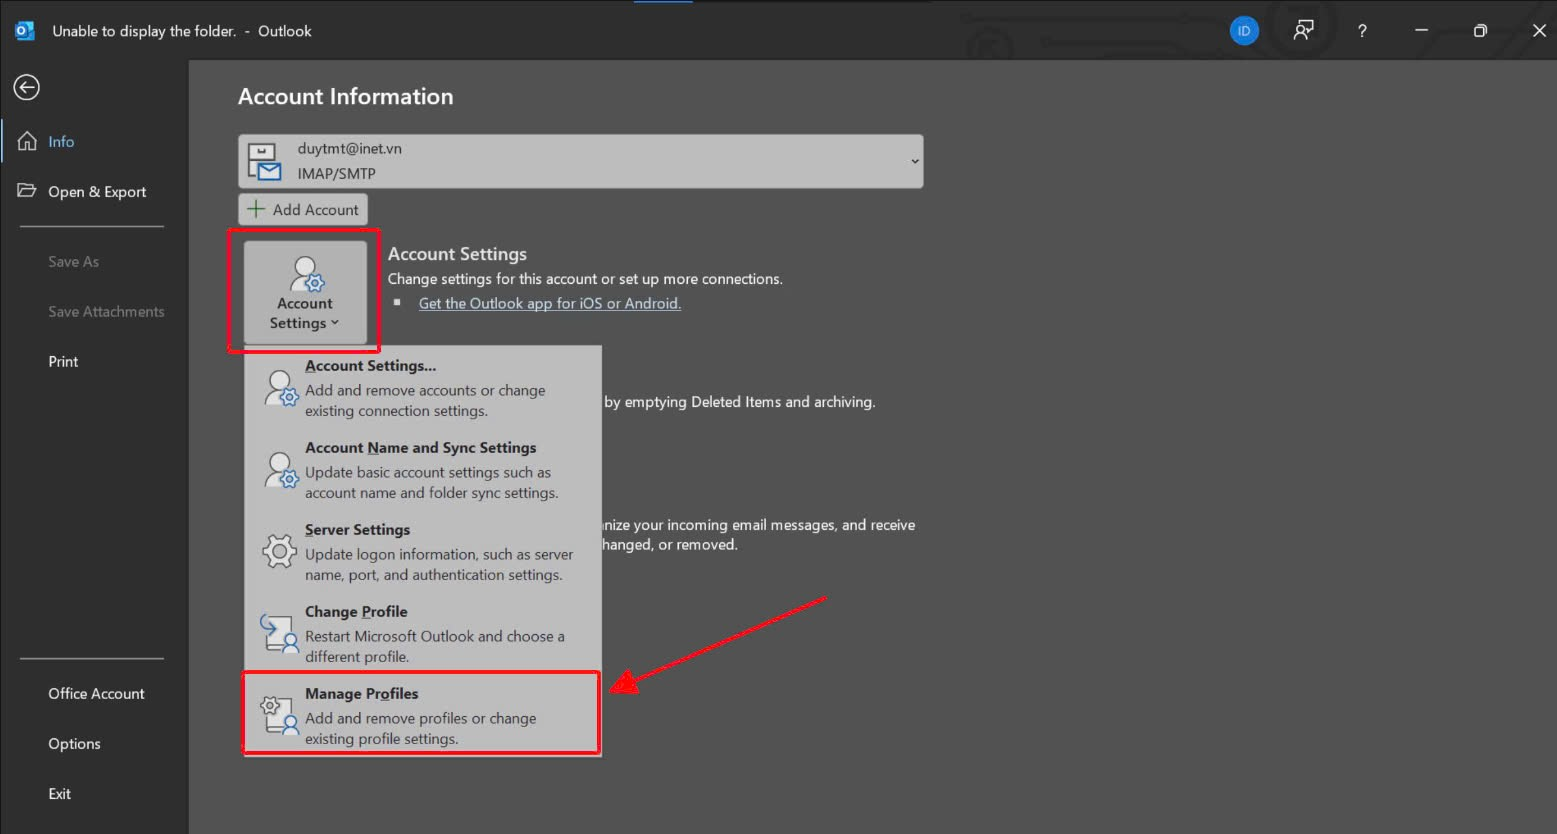Click the Change Profile icon
The image size is (1557, 834).
pyautogui.click(x=279, y=633)
